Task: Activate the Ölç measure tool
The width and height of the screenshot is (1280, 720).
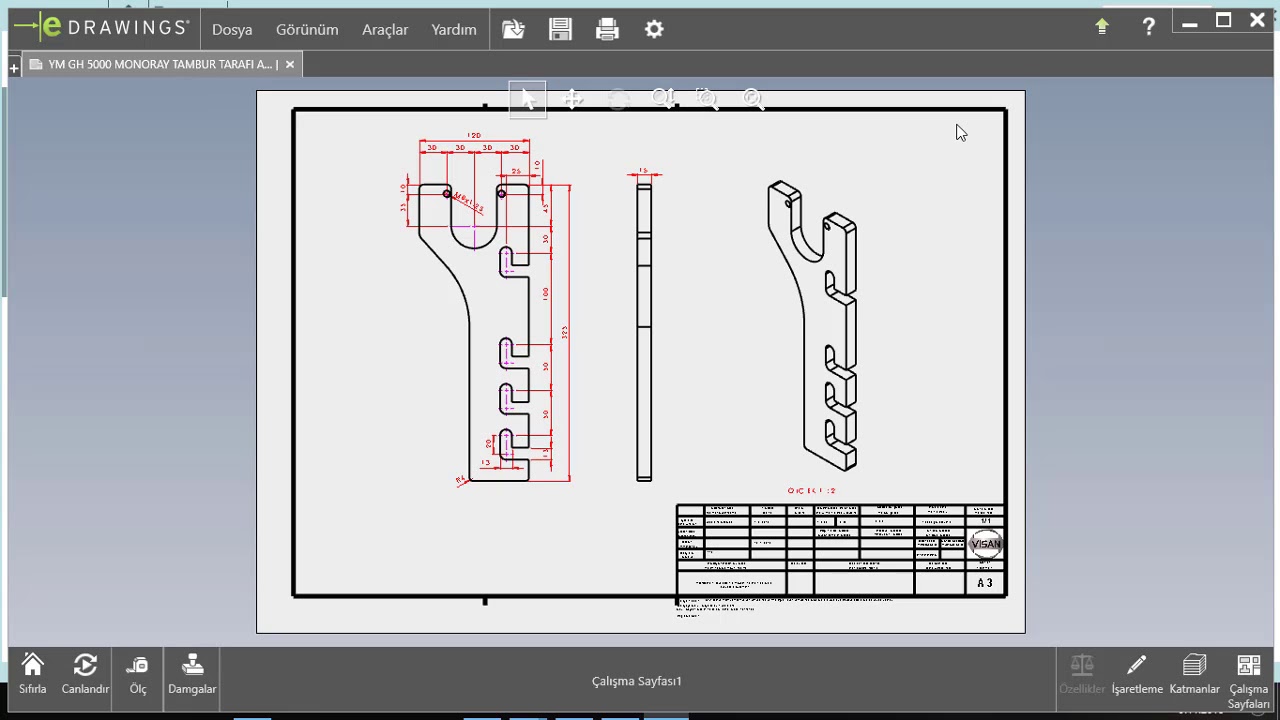Action: coord(138,674)
